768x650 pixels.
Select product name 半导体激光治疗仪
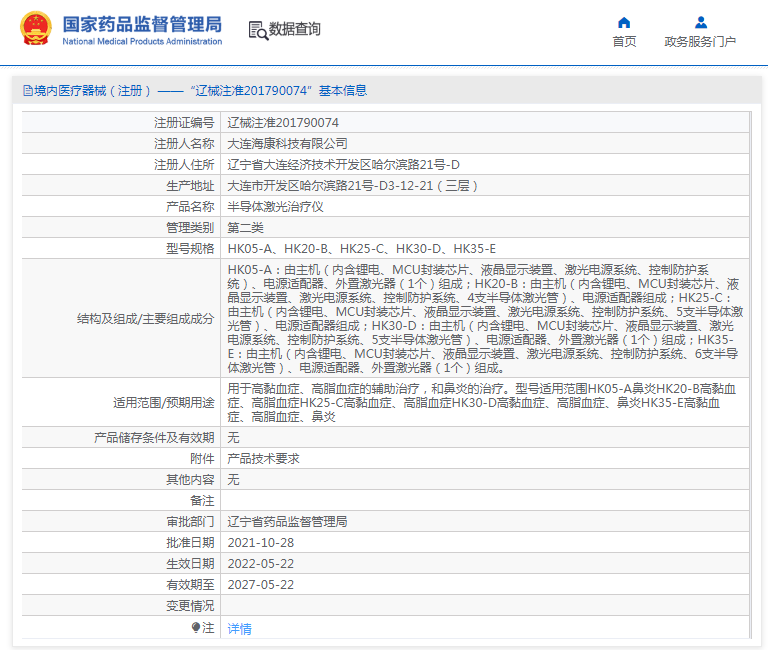coord(276,207)
